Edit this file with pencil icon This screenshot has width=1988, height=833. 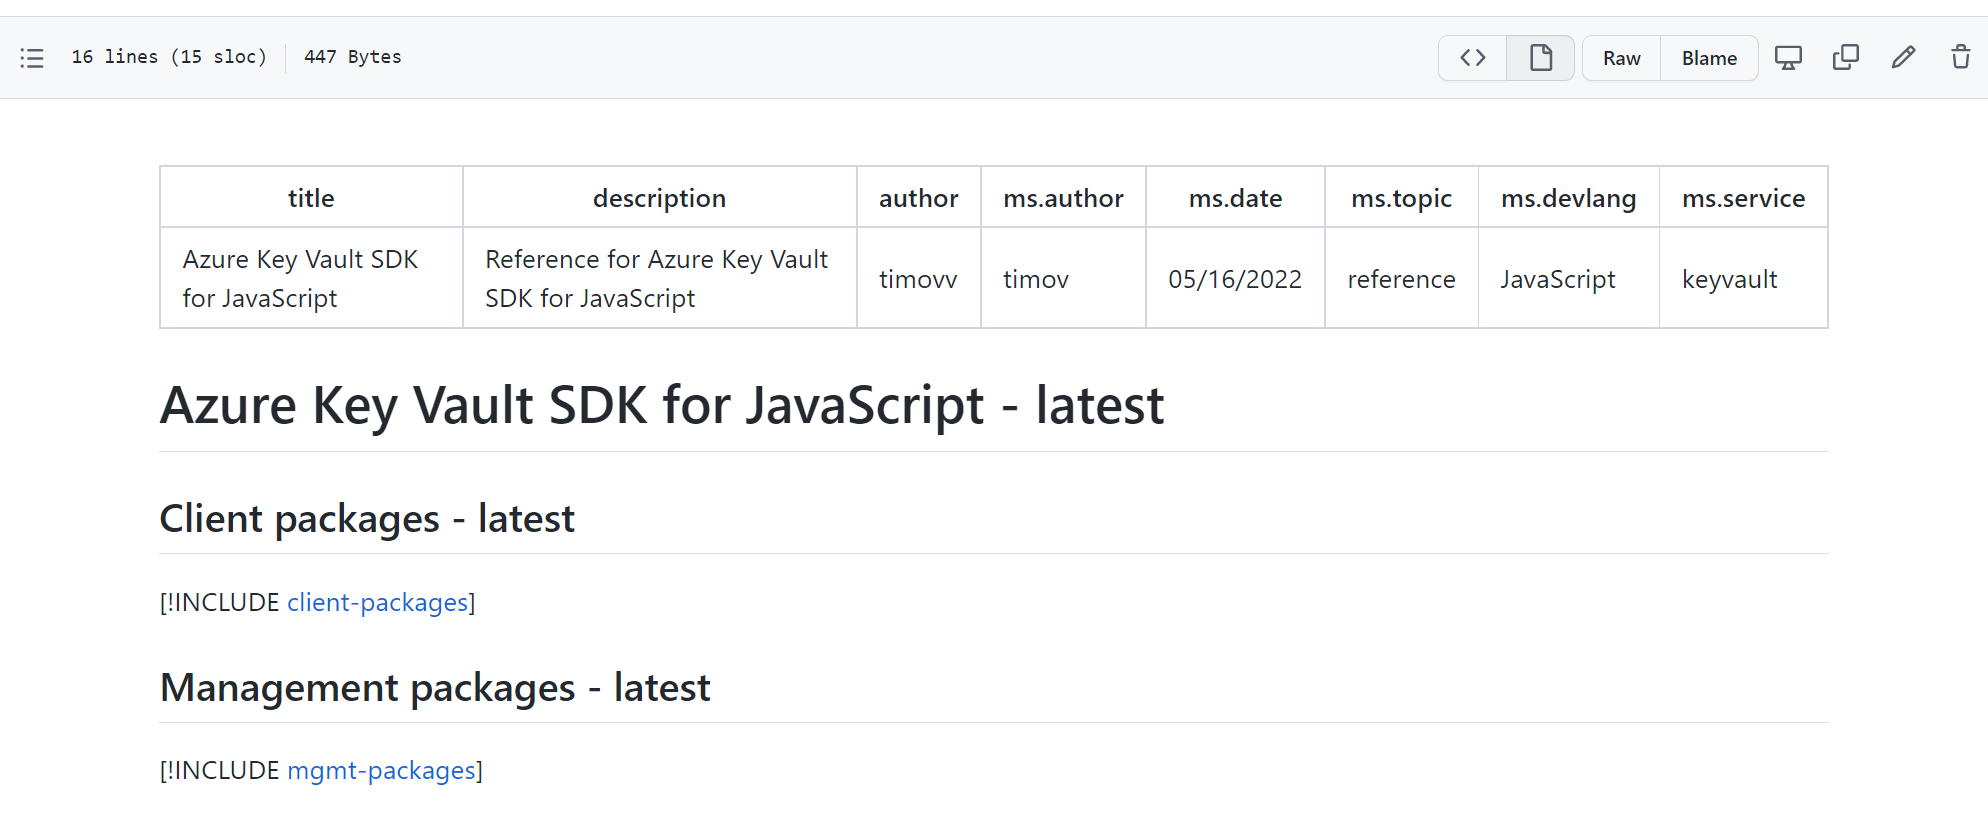(1903, 58)
